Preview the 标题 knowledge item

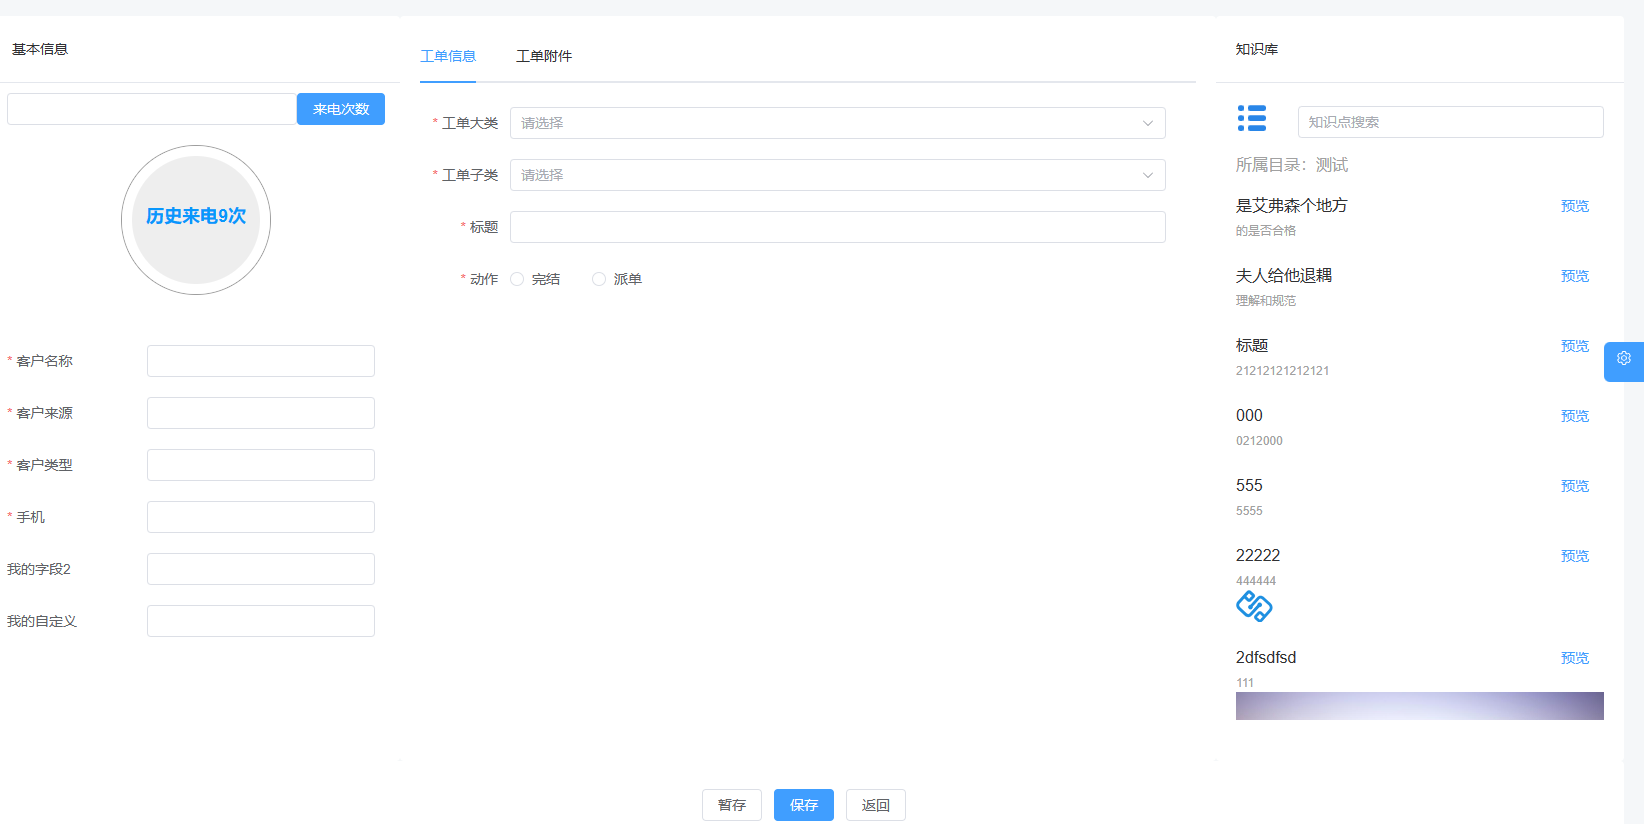click(1575, 346)
